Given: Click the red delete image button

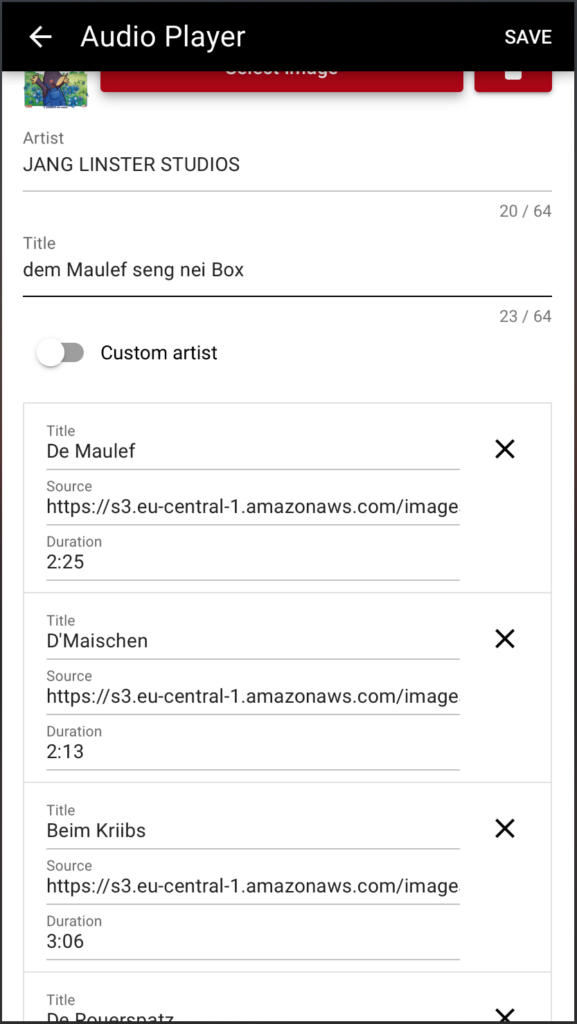Looking at the screenshot, I should point(513,80).
